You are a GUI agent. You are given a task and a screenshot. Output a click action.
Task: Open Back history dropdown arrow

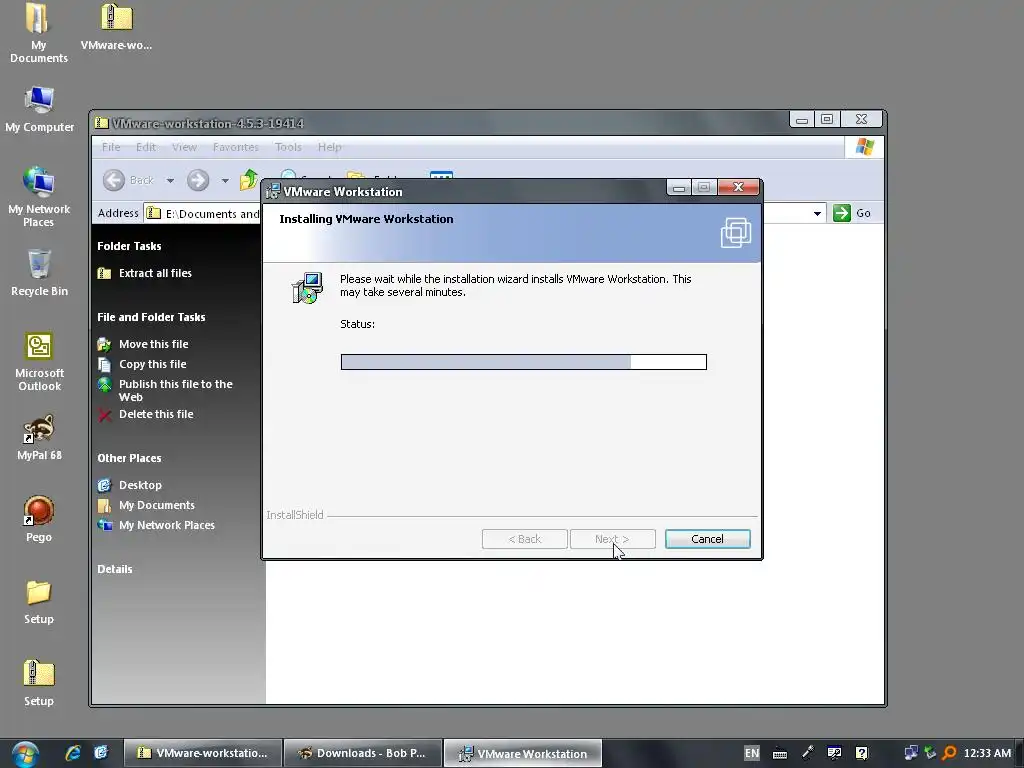click(x=170, y=180)
